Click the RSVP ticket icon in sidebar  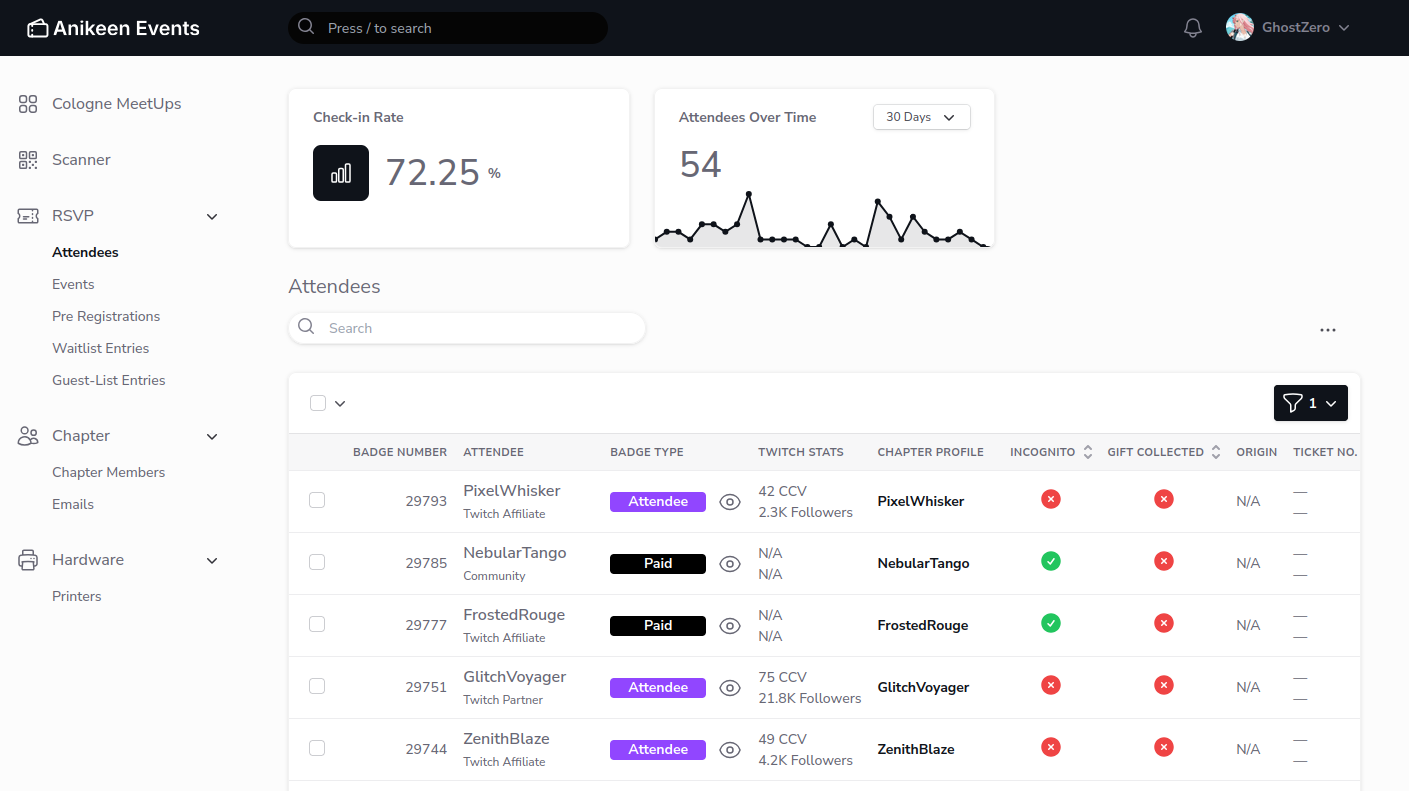pos(27,215)
